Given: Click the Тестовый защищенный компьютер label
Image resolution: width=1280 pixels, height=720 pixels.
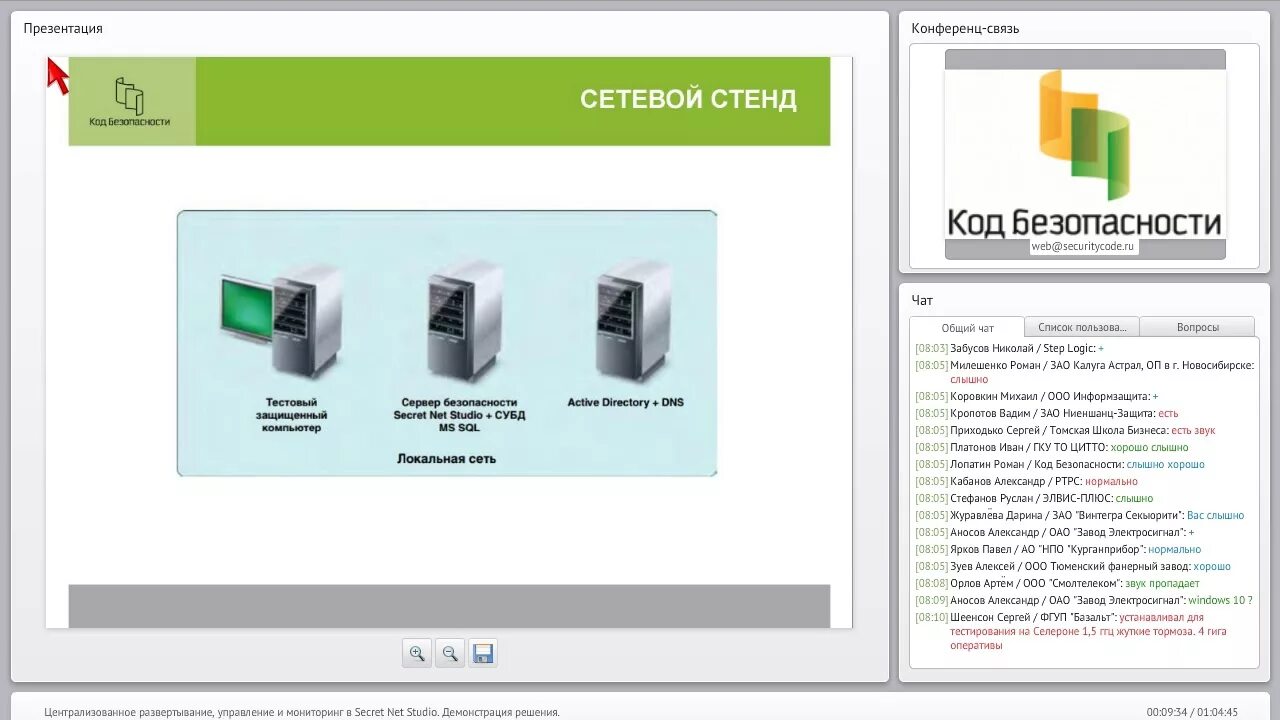Looking at the screenshot, I should coord(291,415).
